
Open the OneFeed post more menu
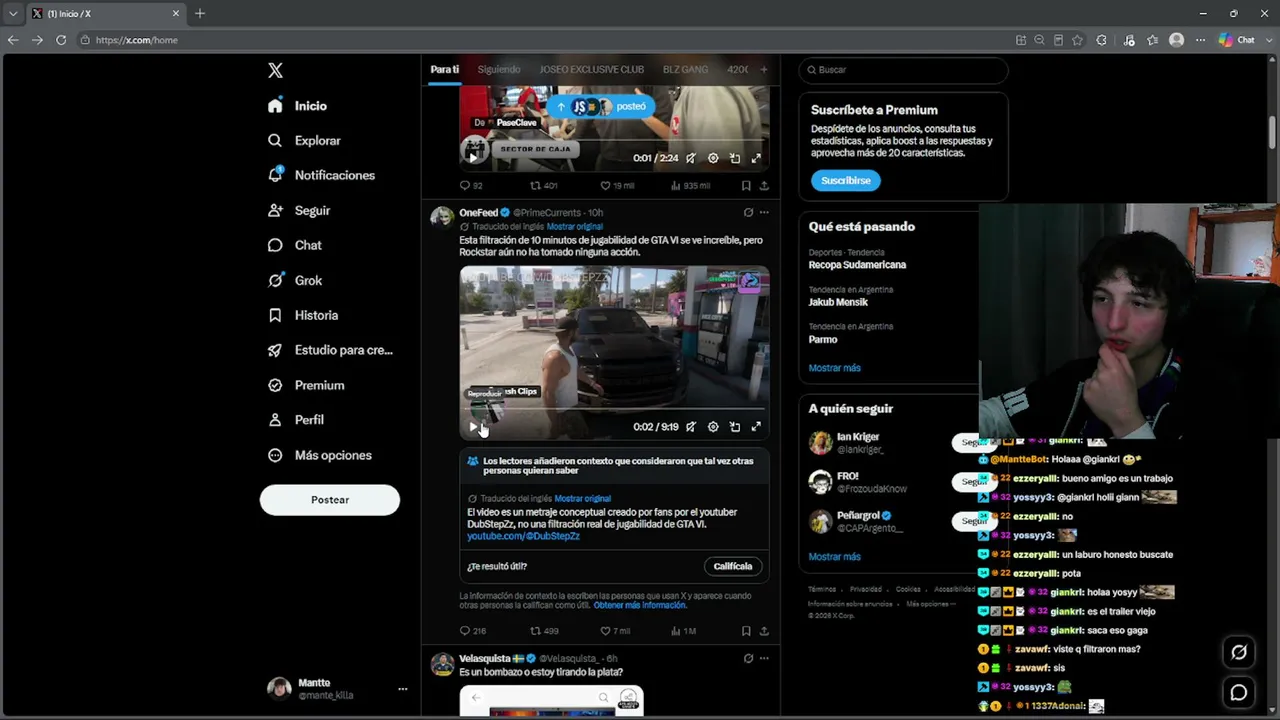click(x=764, y=213)
